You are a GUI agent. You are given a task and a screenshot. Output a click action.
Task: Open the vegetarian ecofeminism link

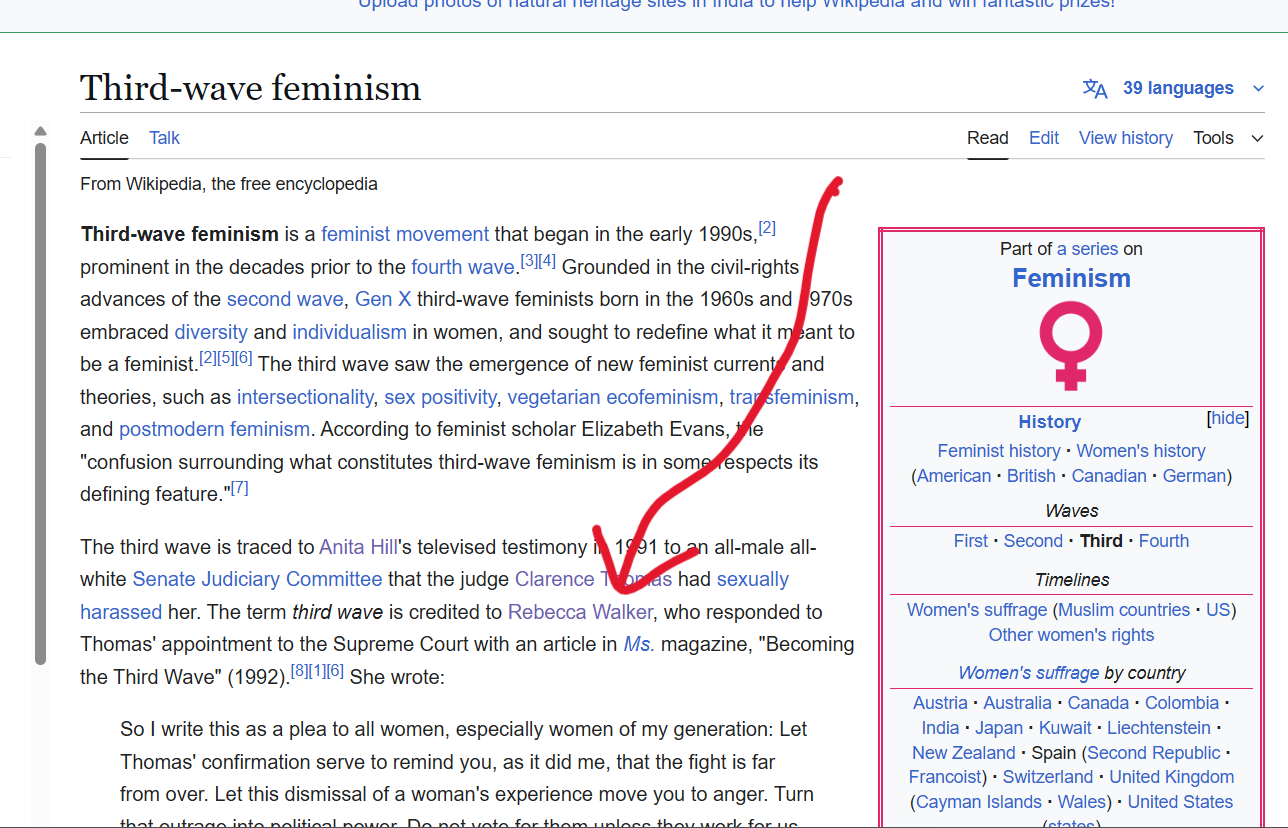(x=613, y=397)
